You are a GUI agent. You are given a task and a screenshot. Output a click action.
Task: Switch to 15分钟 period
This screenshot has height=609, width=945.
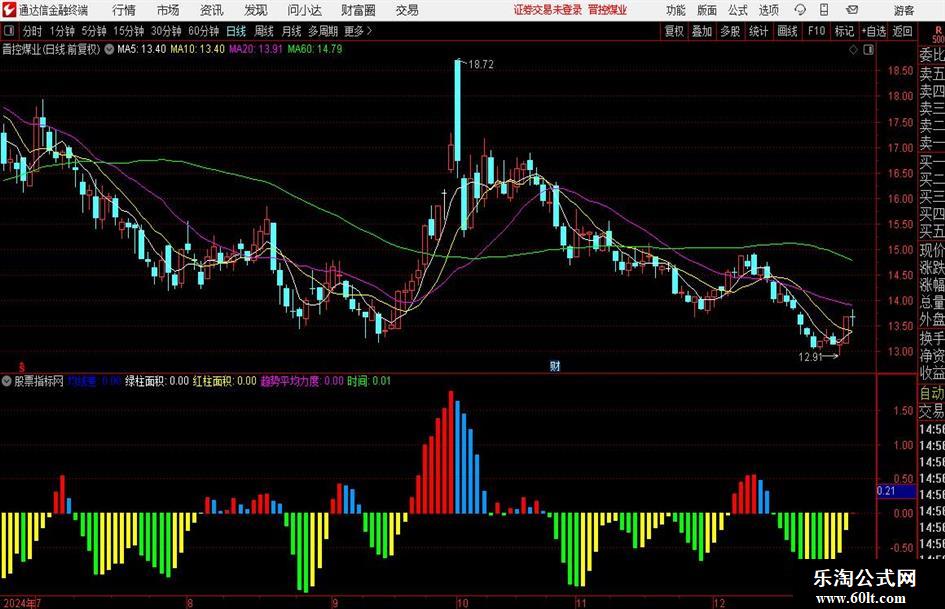coord(128,31)
